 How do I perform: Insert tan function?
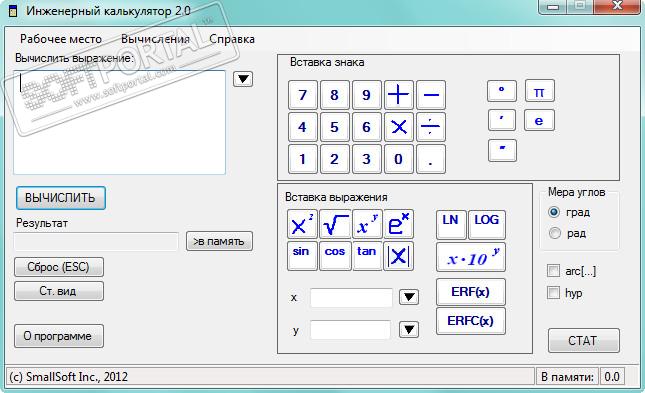(367, 256)
